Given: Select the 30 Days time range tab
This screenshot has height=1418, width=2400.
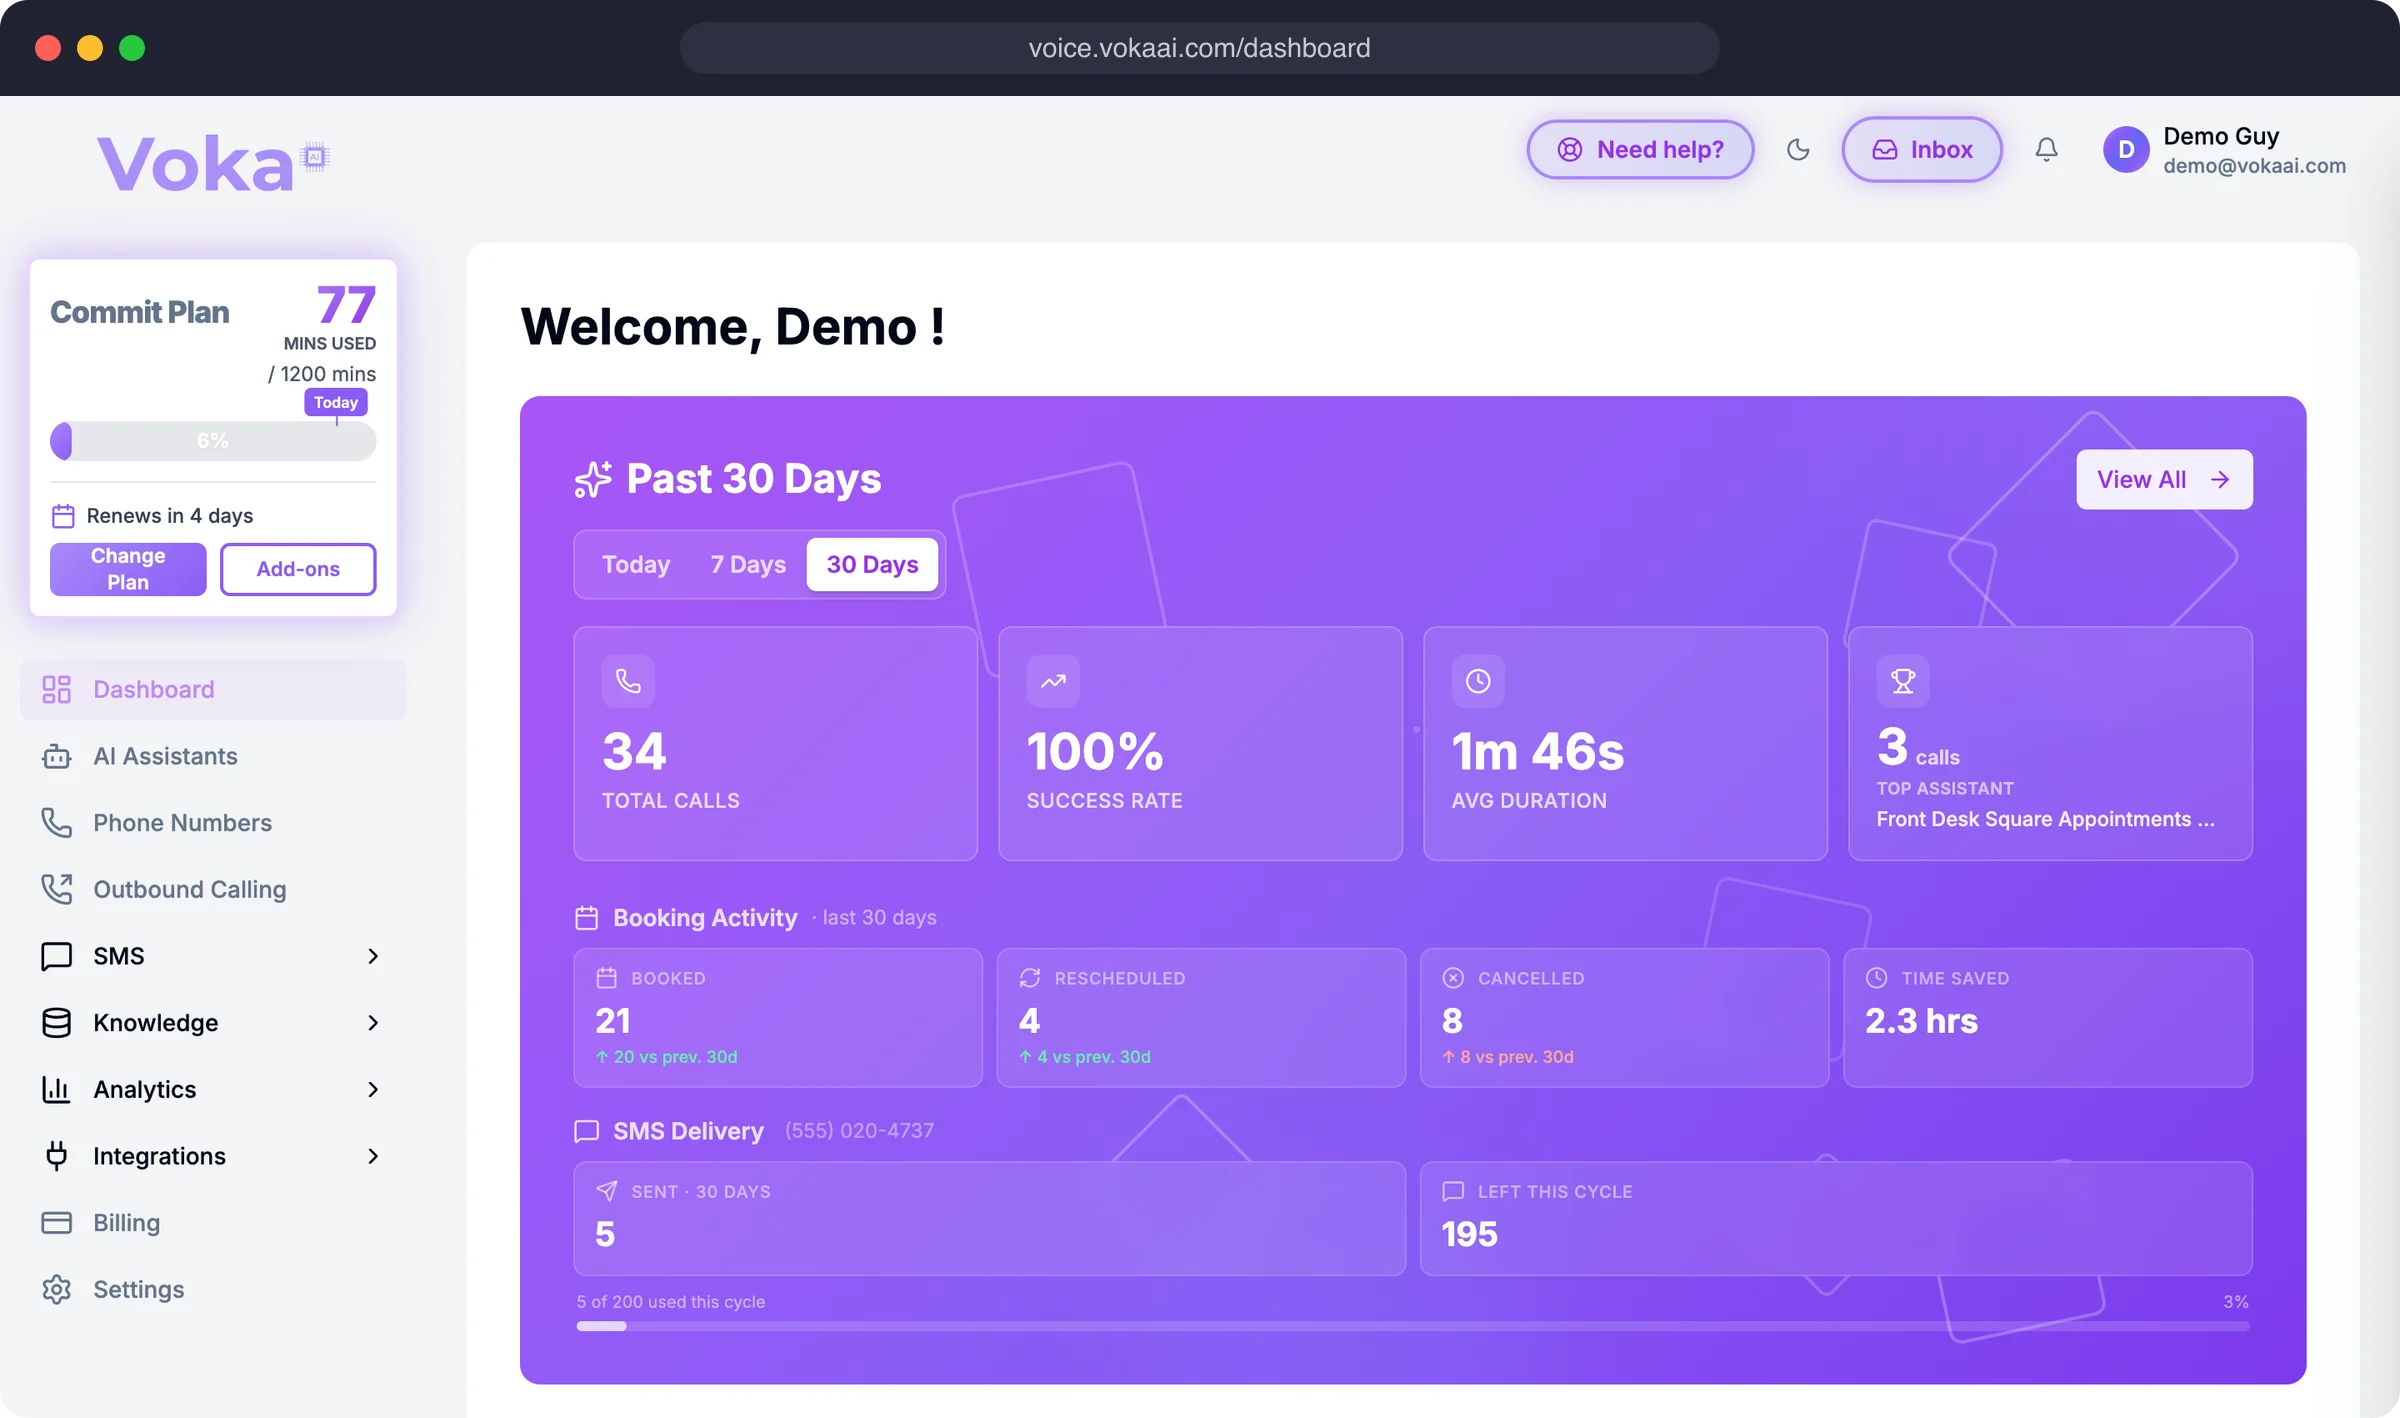Looking at the screenshot, I should [872, 564].
